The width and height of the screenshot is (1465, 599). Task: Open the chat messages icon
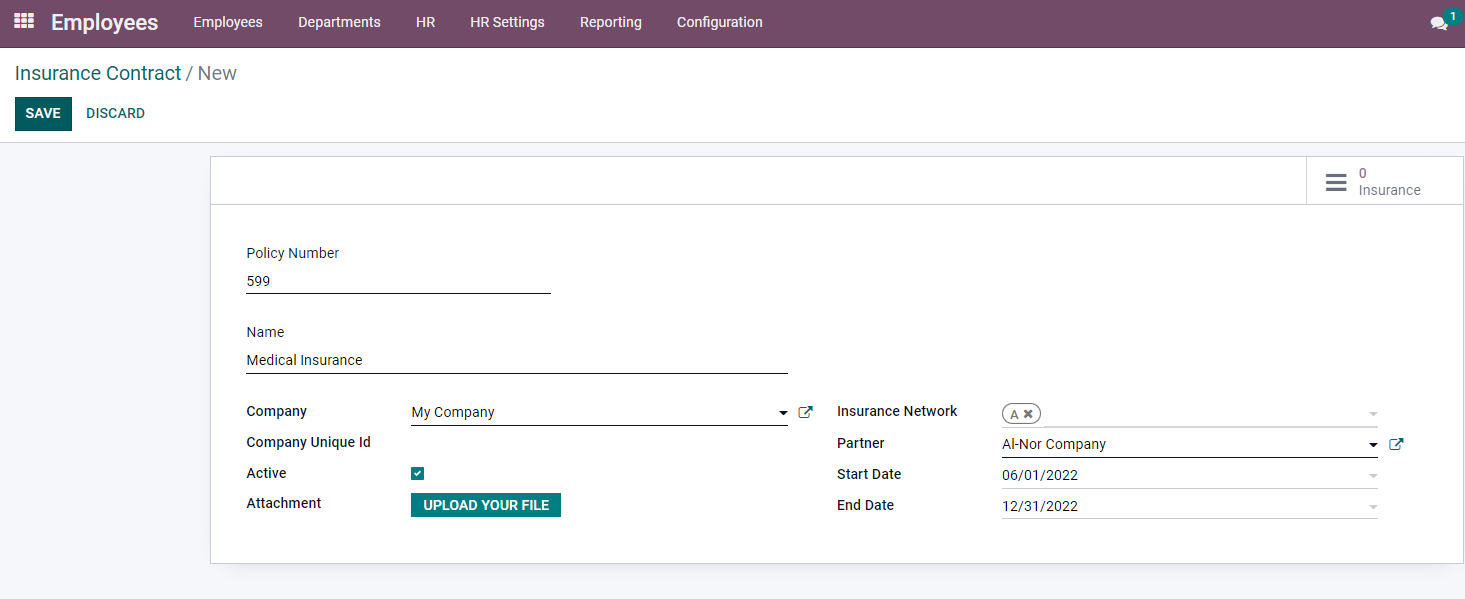point(1438,23)
